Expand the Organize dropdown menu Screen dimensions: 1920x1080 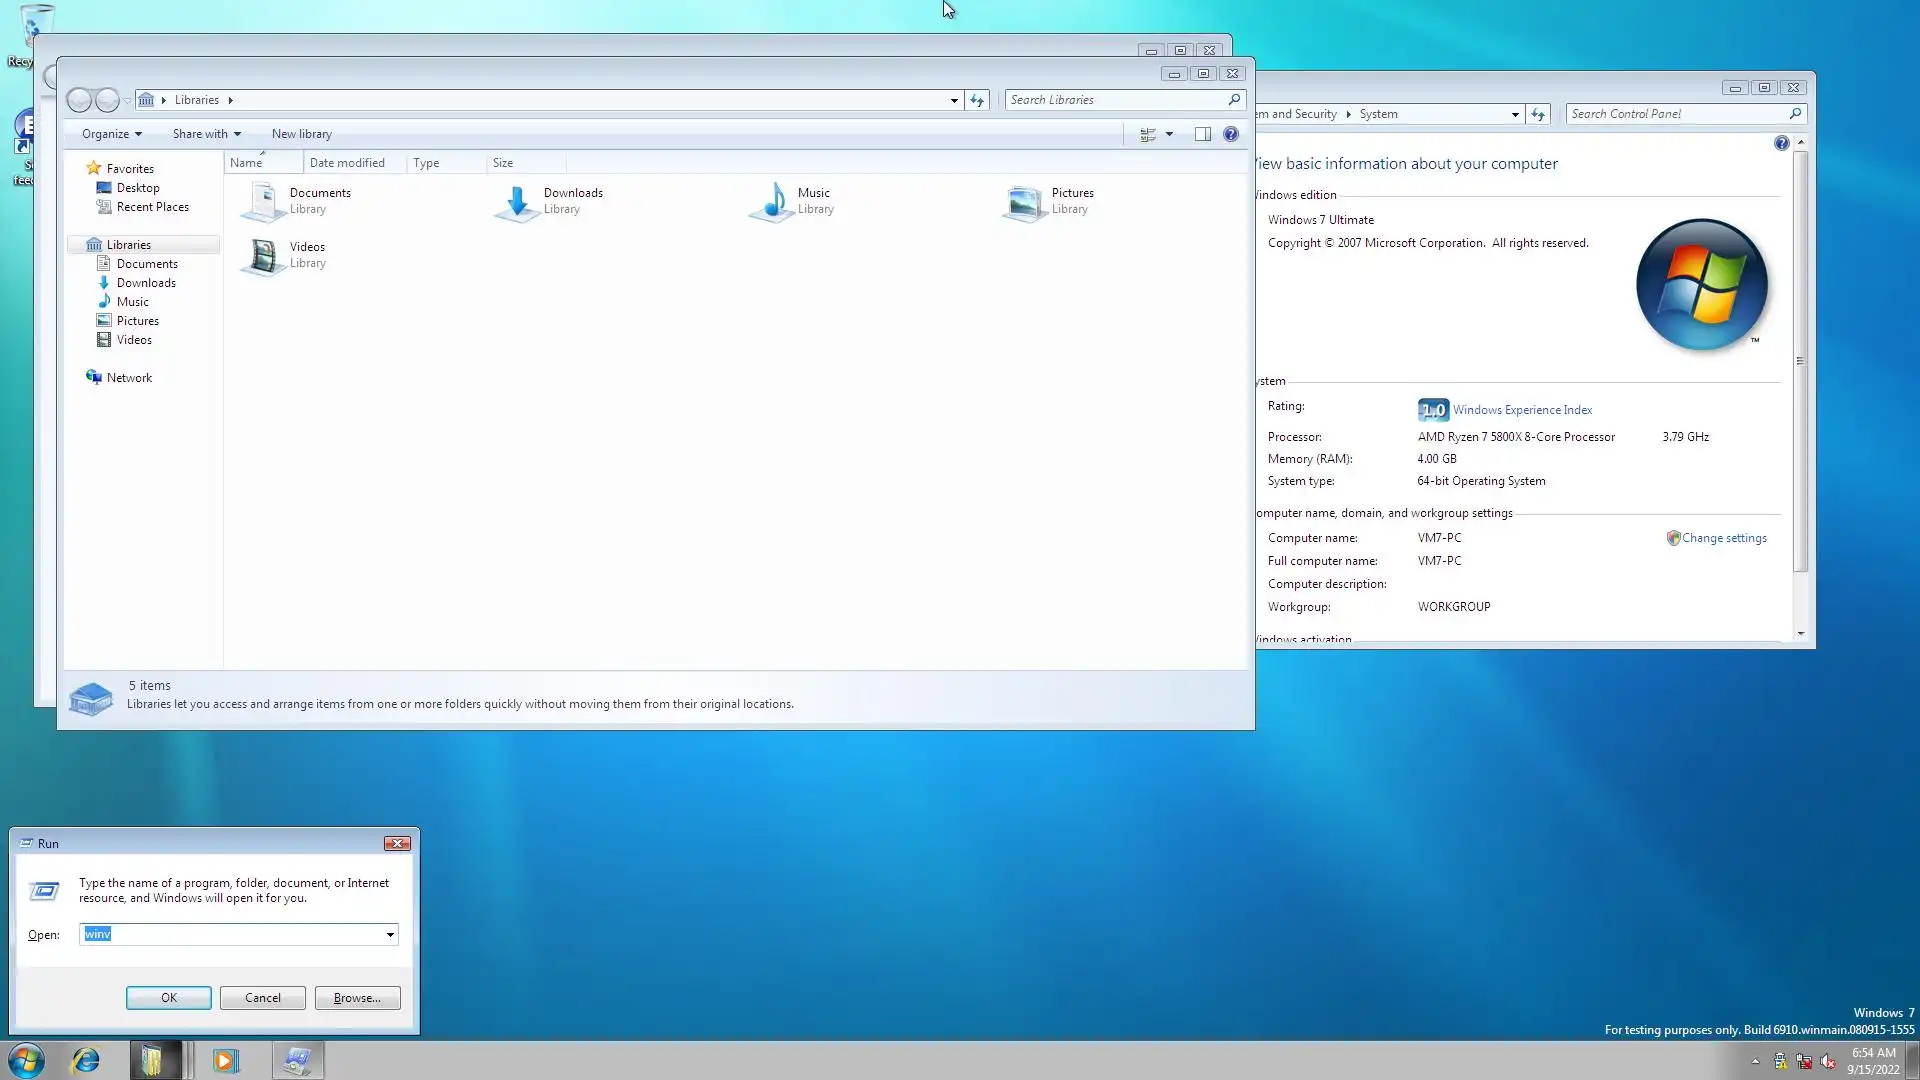point(111,134)
